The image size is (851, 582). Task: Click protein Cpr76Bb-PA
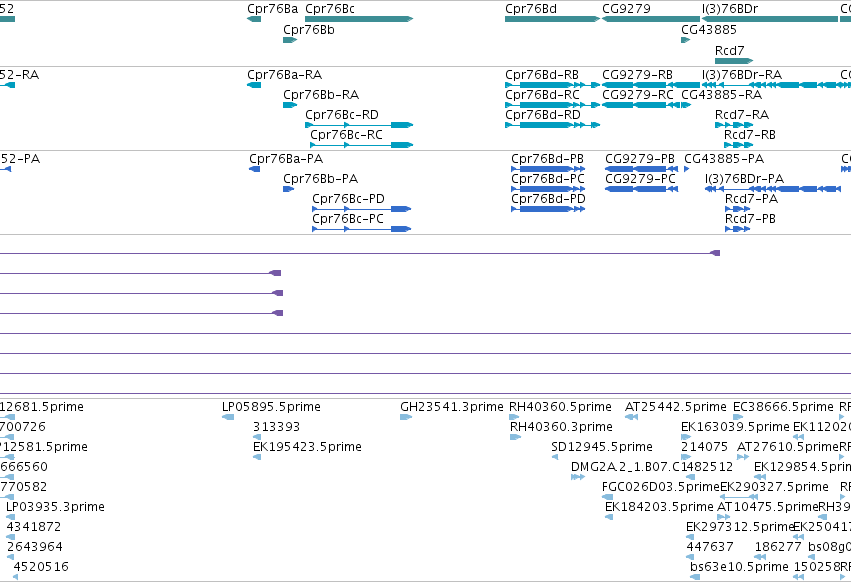[x=320, y=179]
